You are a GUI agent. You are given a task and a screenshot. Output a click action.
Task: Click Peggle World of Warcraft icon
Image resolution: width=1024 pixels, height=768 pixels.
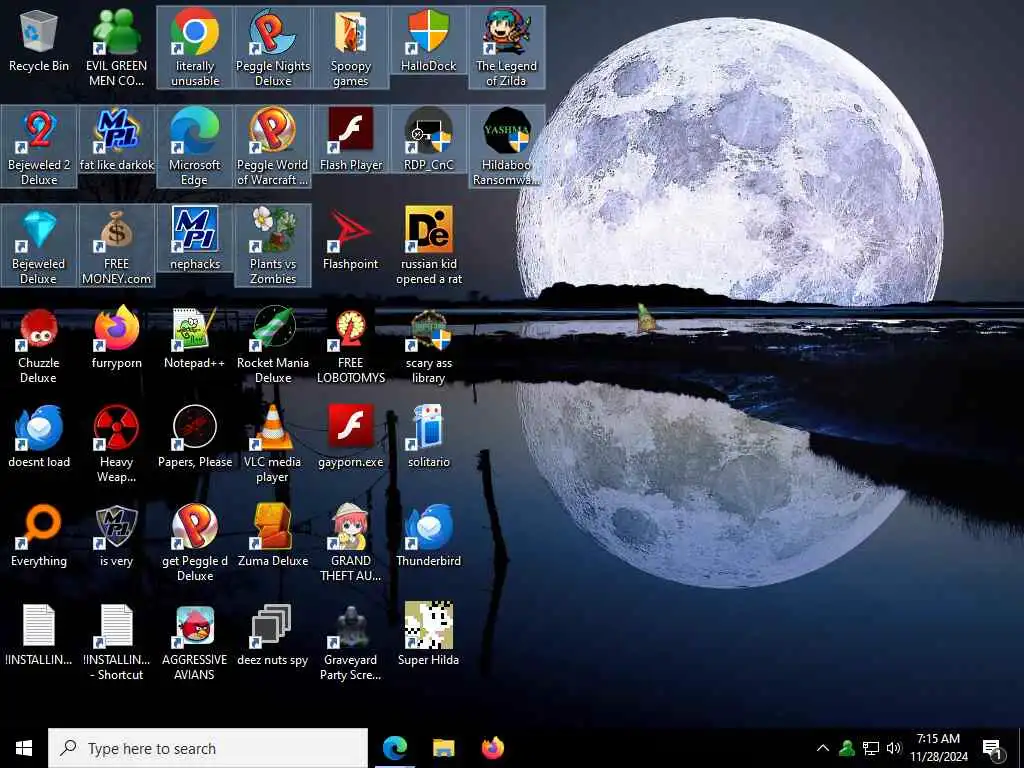(273, 146)
